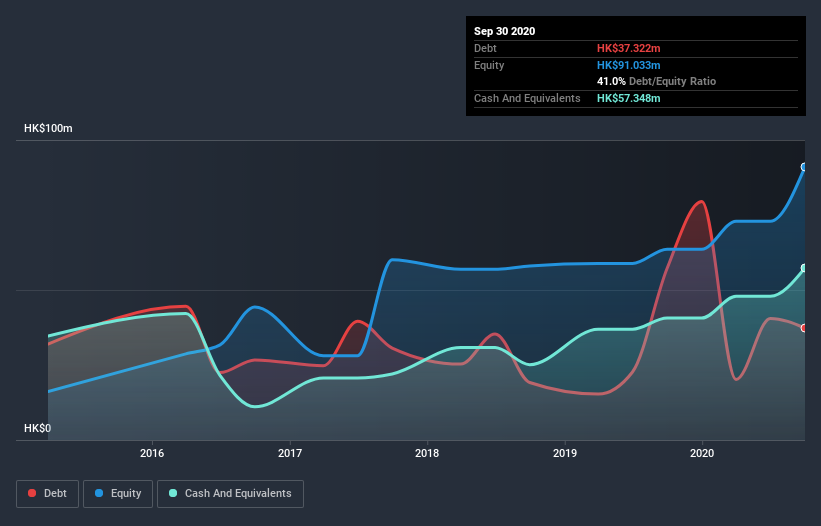Select the 2020 x-axis label
This screenshot has width=821, height=526.
point(702,453)
